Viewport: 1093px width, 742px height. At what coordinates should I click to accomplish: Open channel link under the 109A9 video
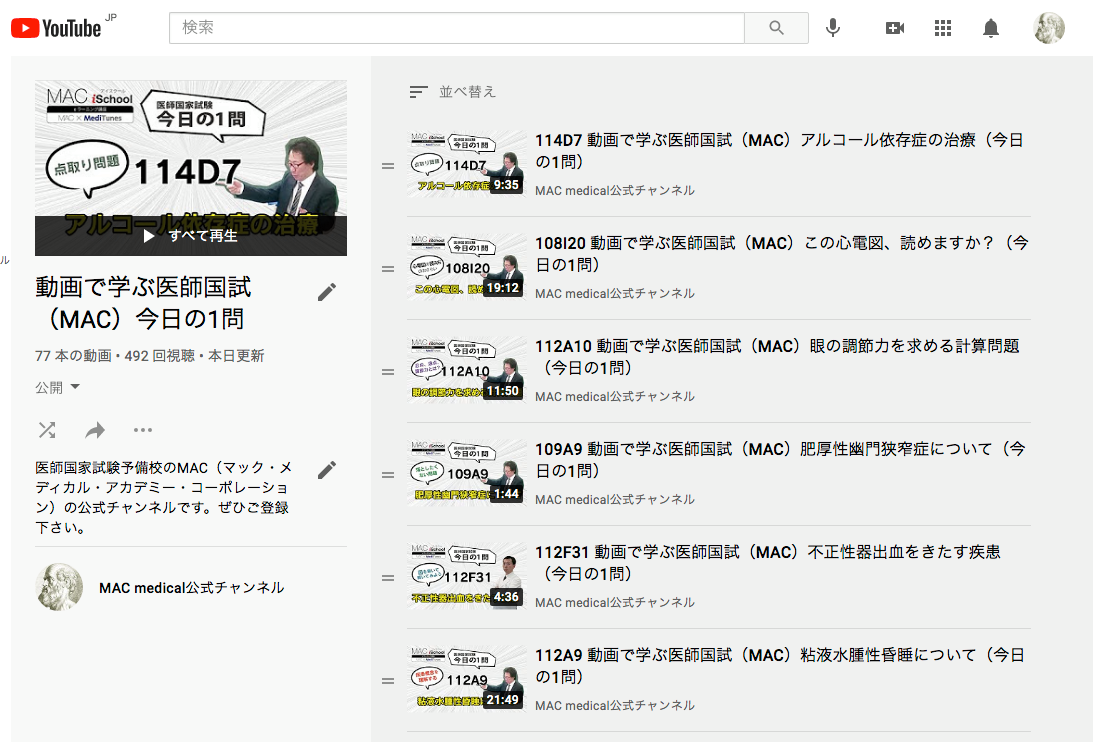(x=615, y=499)
